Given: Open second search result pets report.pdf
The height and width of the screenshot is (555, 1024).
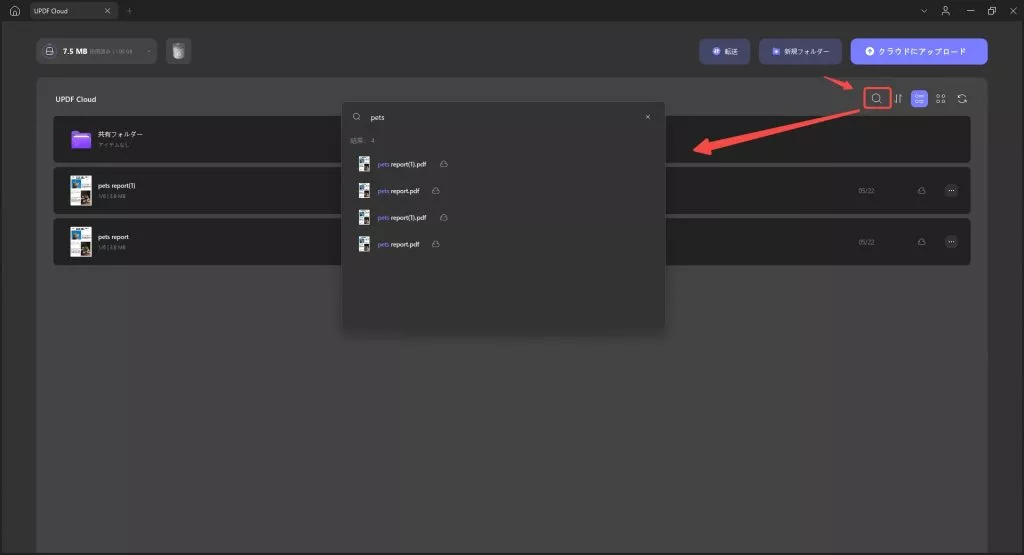Looking at the screenshot, I should [x=503, y=191].
